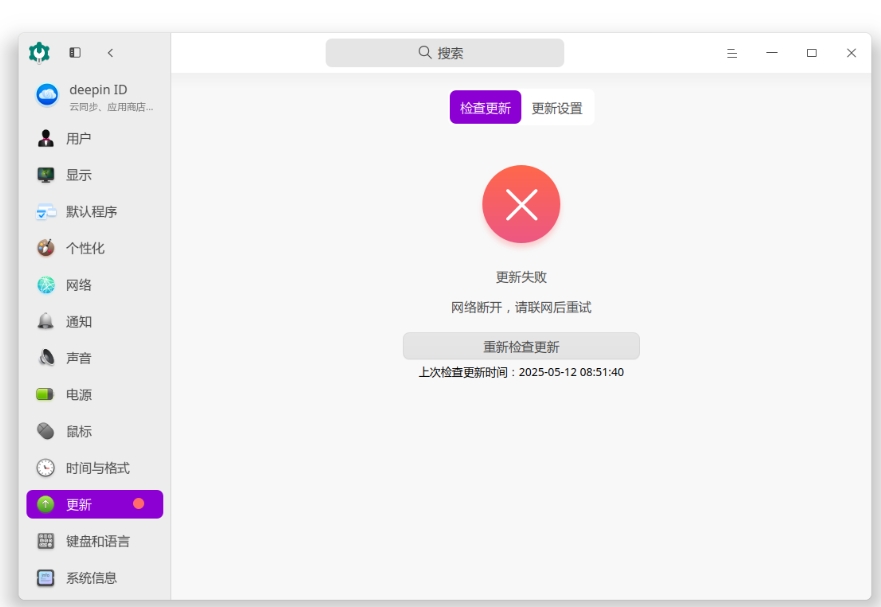Image resolution: width=881 pixels, height=607 pixels.
Task: Open 电源 power battery icon
Action: pos(45,395)
